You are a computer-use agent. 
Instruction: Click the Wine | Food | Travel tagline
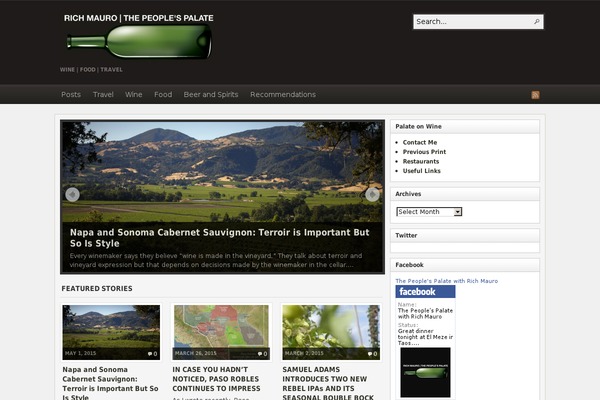pyautogui.click(x=91, y=70)
